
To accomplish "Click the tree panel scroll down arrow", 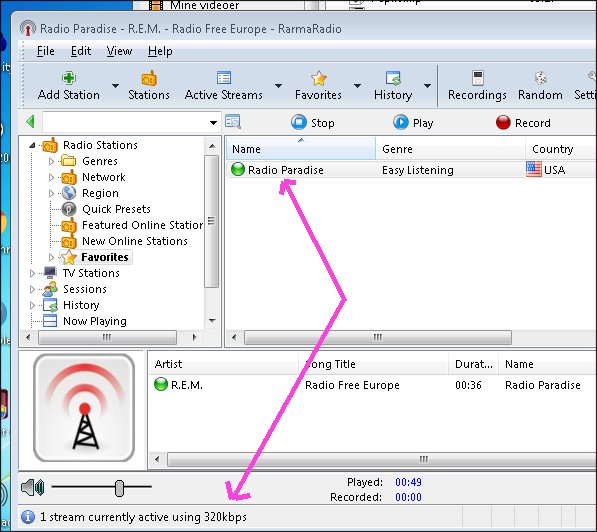I will pyautogui.click(x=212, y=321).
